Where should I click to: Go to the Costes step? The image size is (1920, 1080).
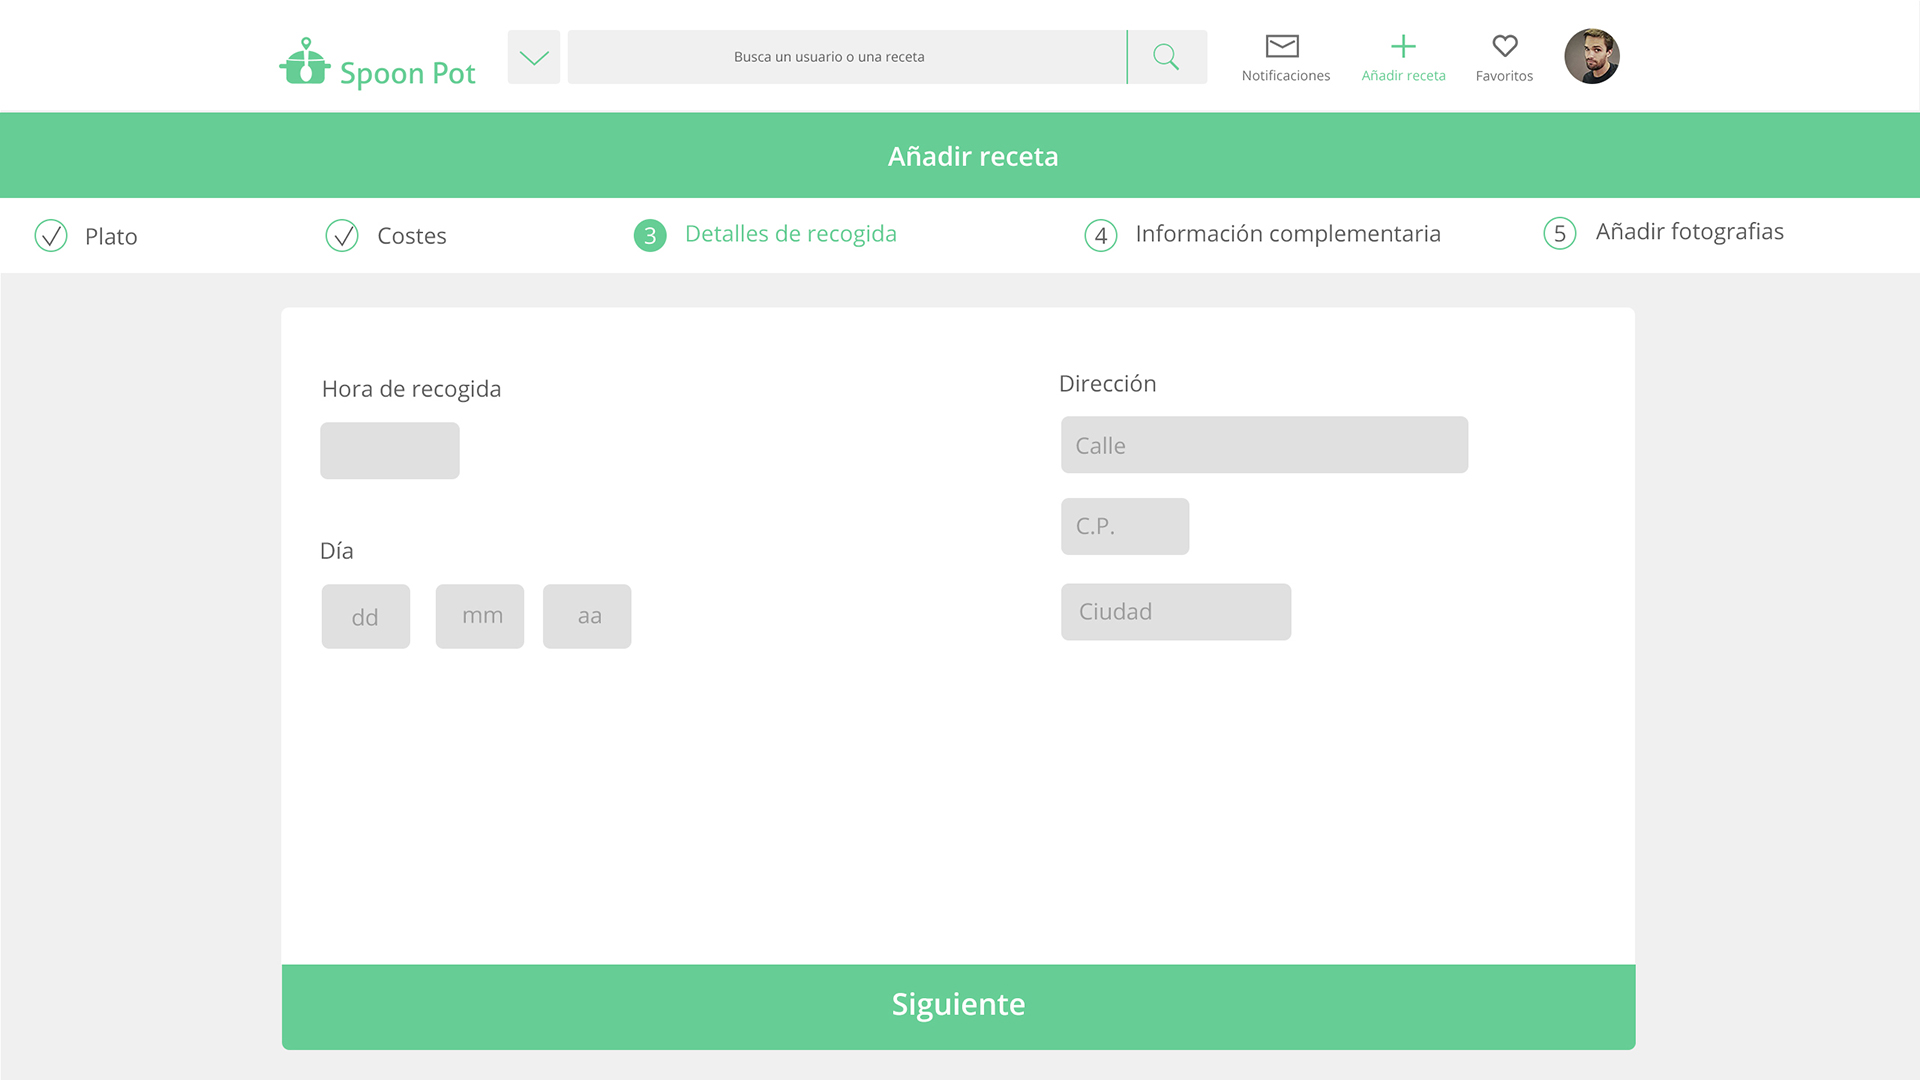pos(386,236)
